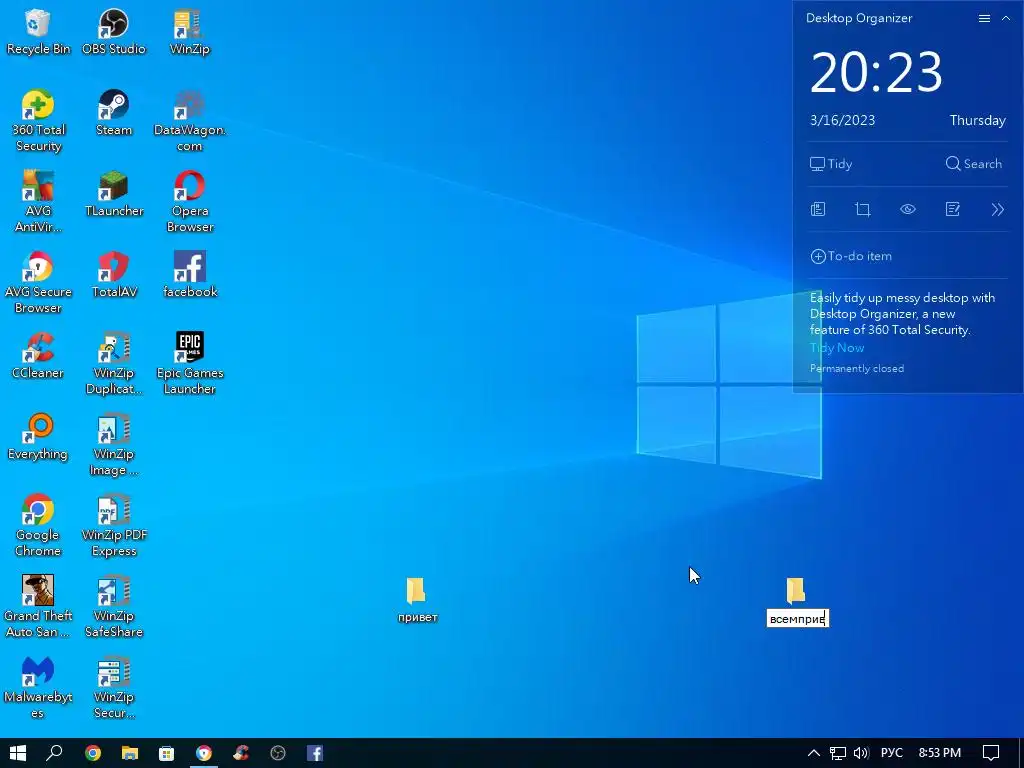Click the Thursday weekday text
This screenshot has width=1024, height=768.
click(x=978, y=120)
